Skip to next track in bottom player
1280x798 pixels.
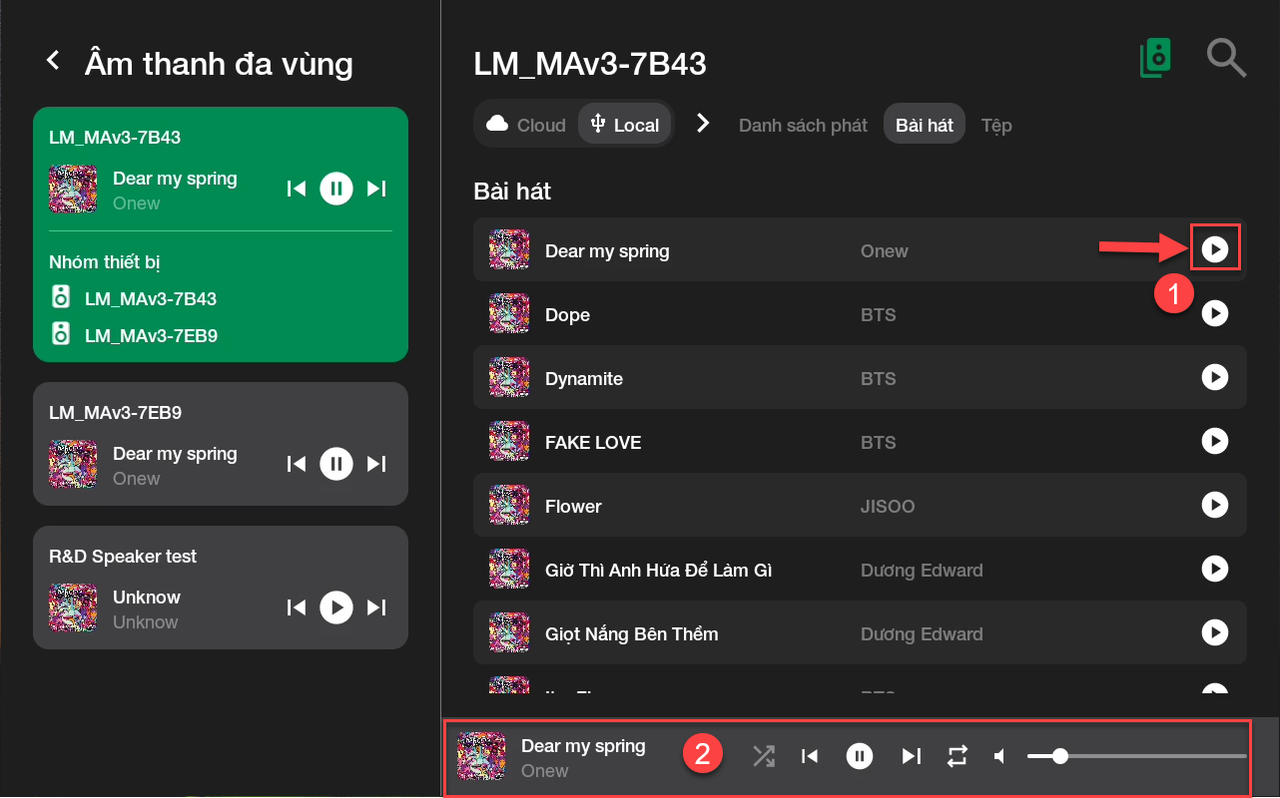pos(911,757)
